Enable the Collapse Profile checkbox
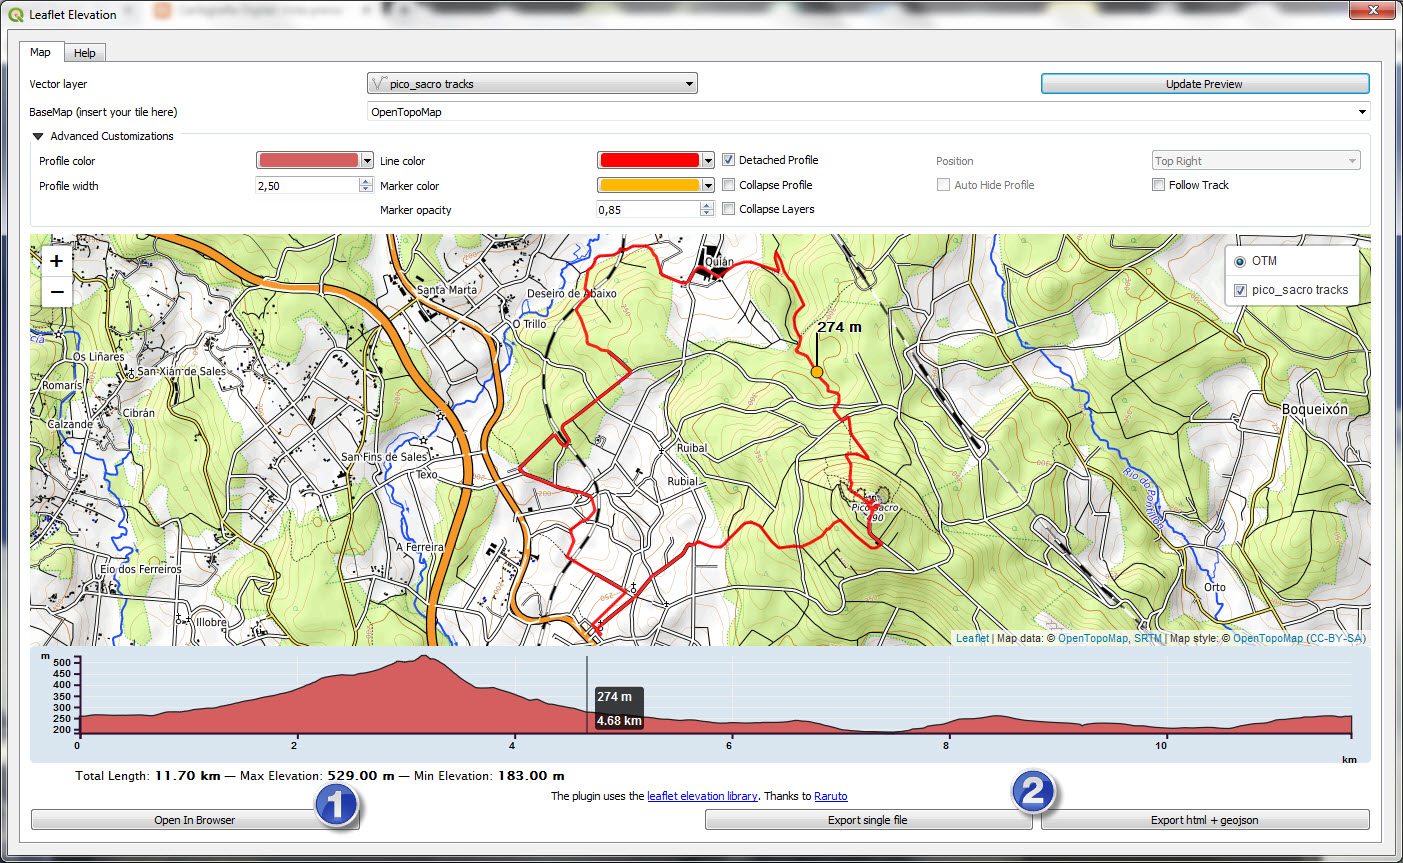The image size is (1403, 863). pyautogui.click(x=729, y=185)
